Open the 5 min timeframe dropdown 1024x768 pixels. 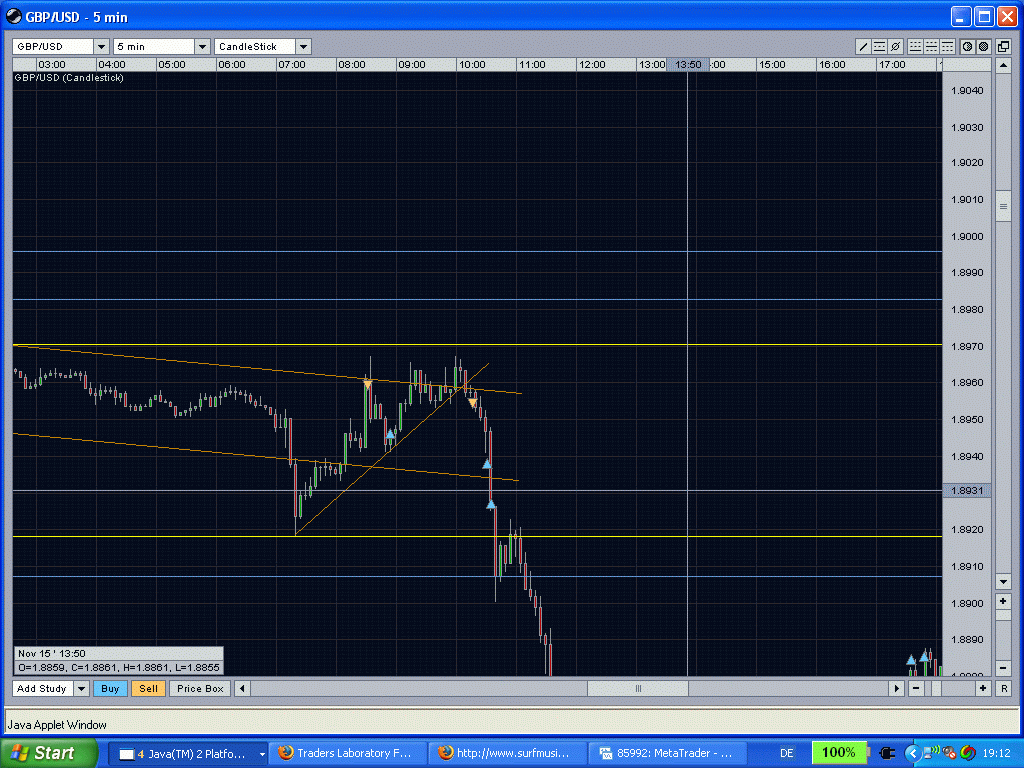[202, 46]
